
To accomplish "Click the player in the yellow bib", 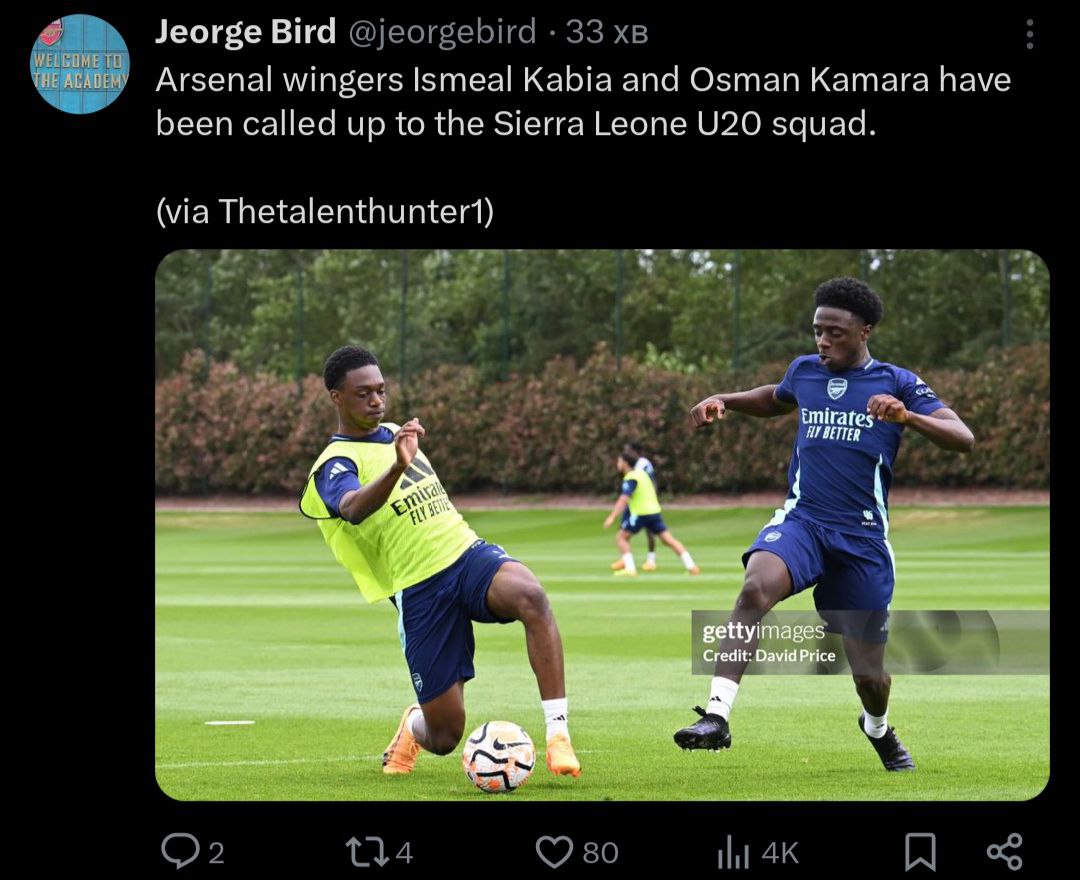I will coord(427,559).
